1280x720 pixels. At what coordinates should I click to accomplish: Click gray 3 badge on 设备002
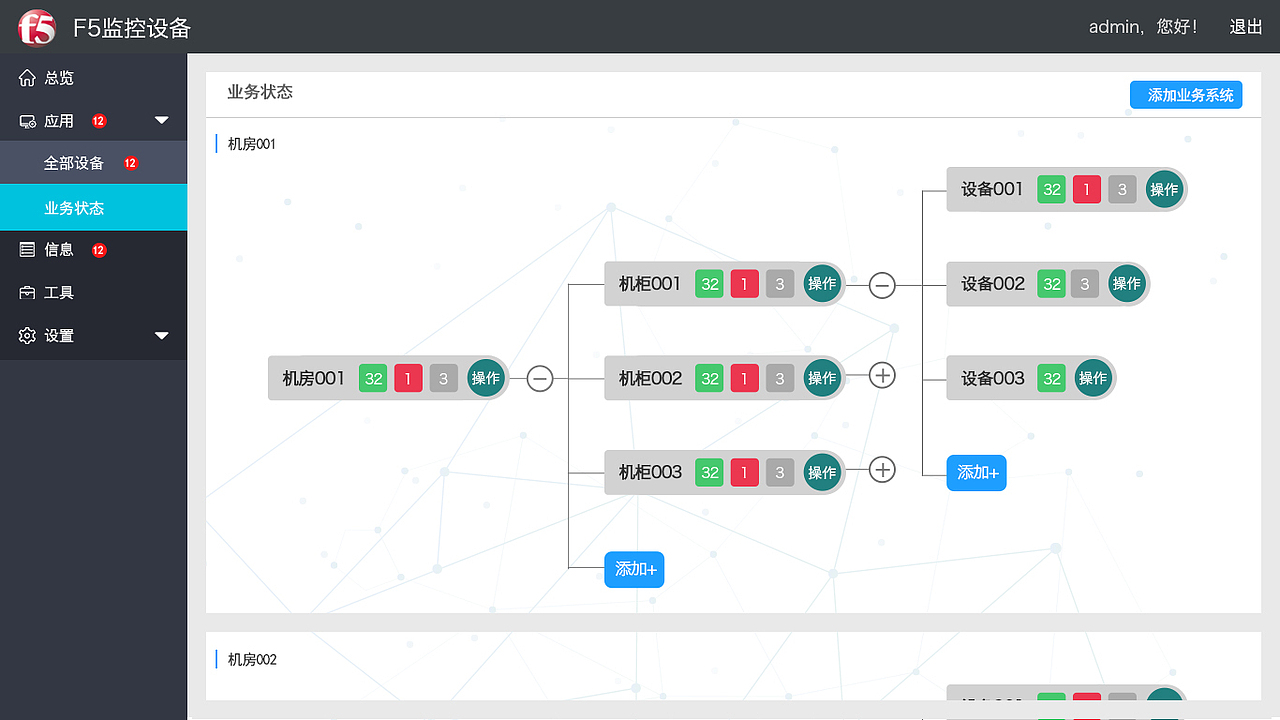tap(1085, 284)
